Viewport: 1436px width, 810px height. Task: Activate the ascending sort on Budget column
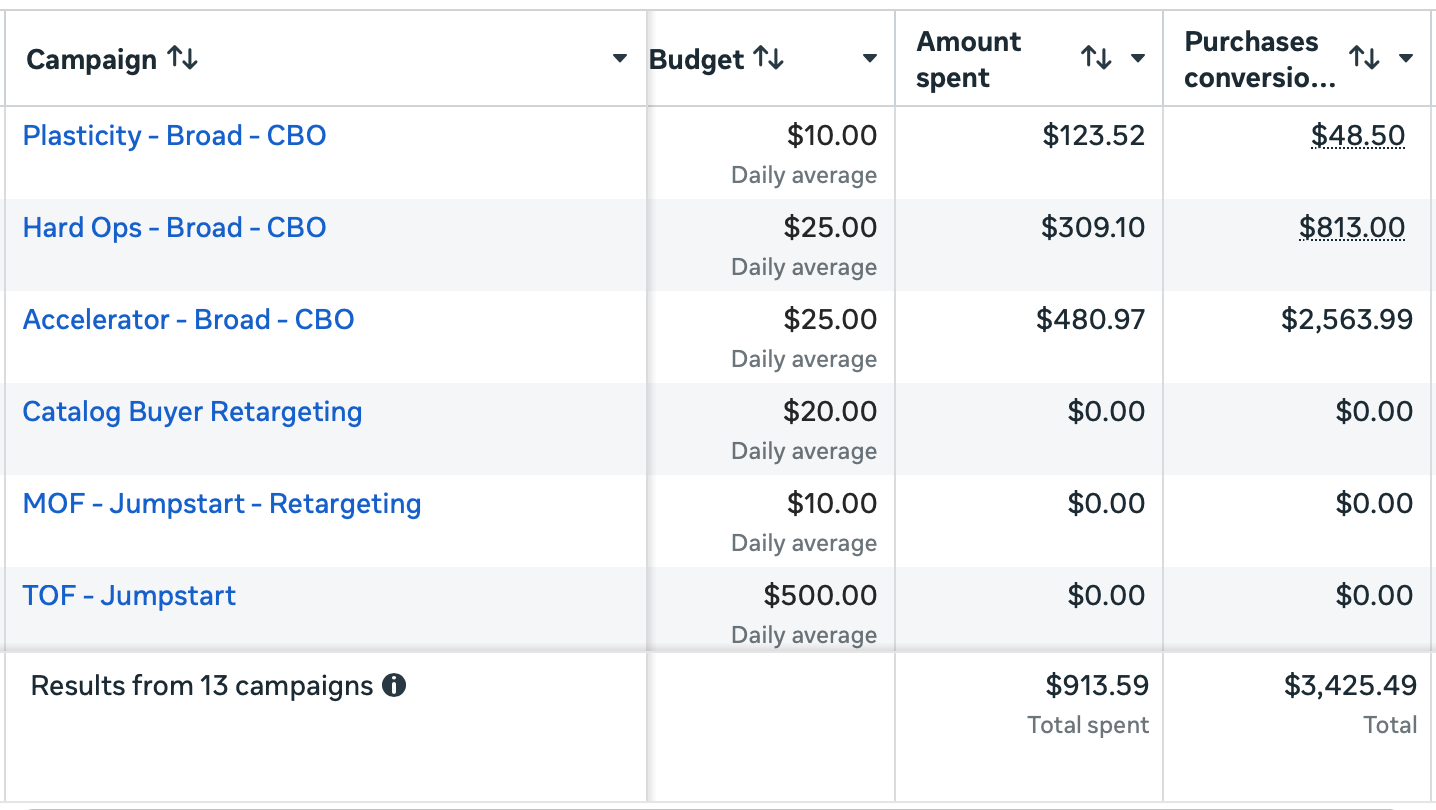[x=767, y=59]
